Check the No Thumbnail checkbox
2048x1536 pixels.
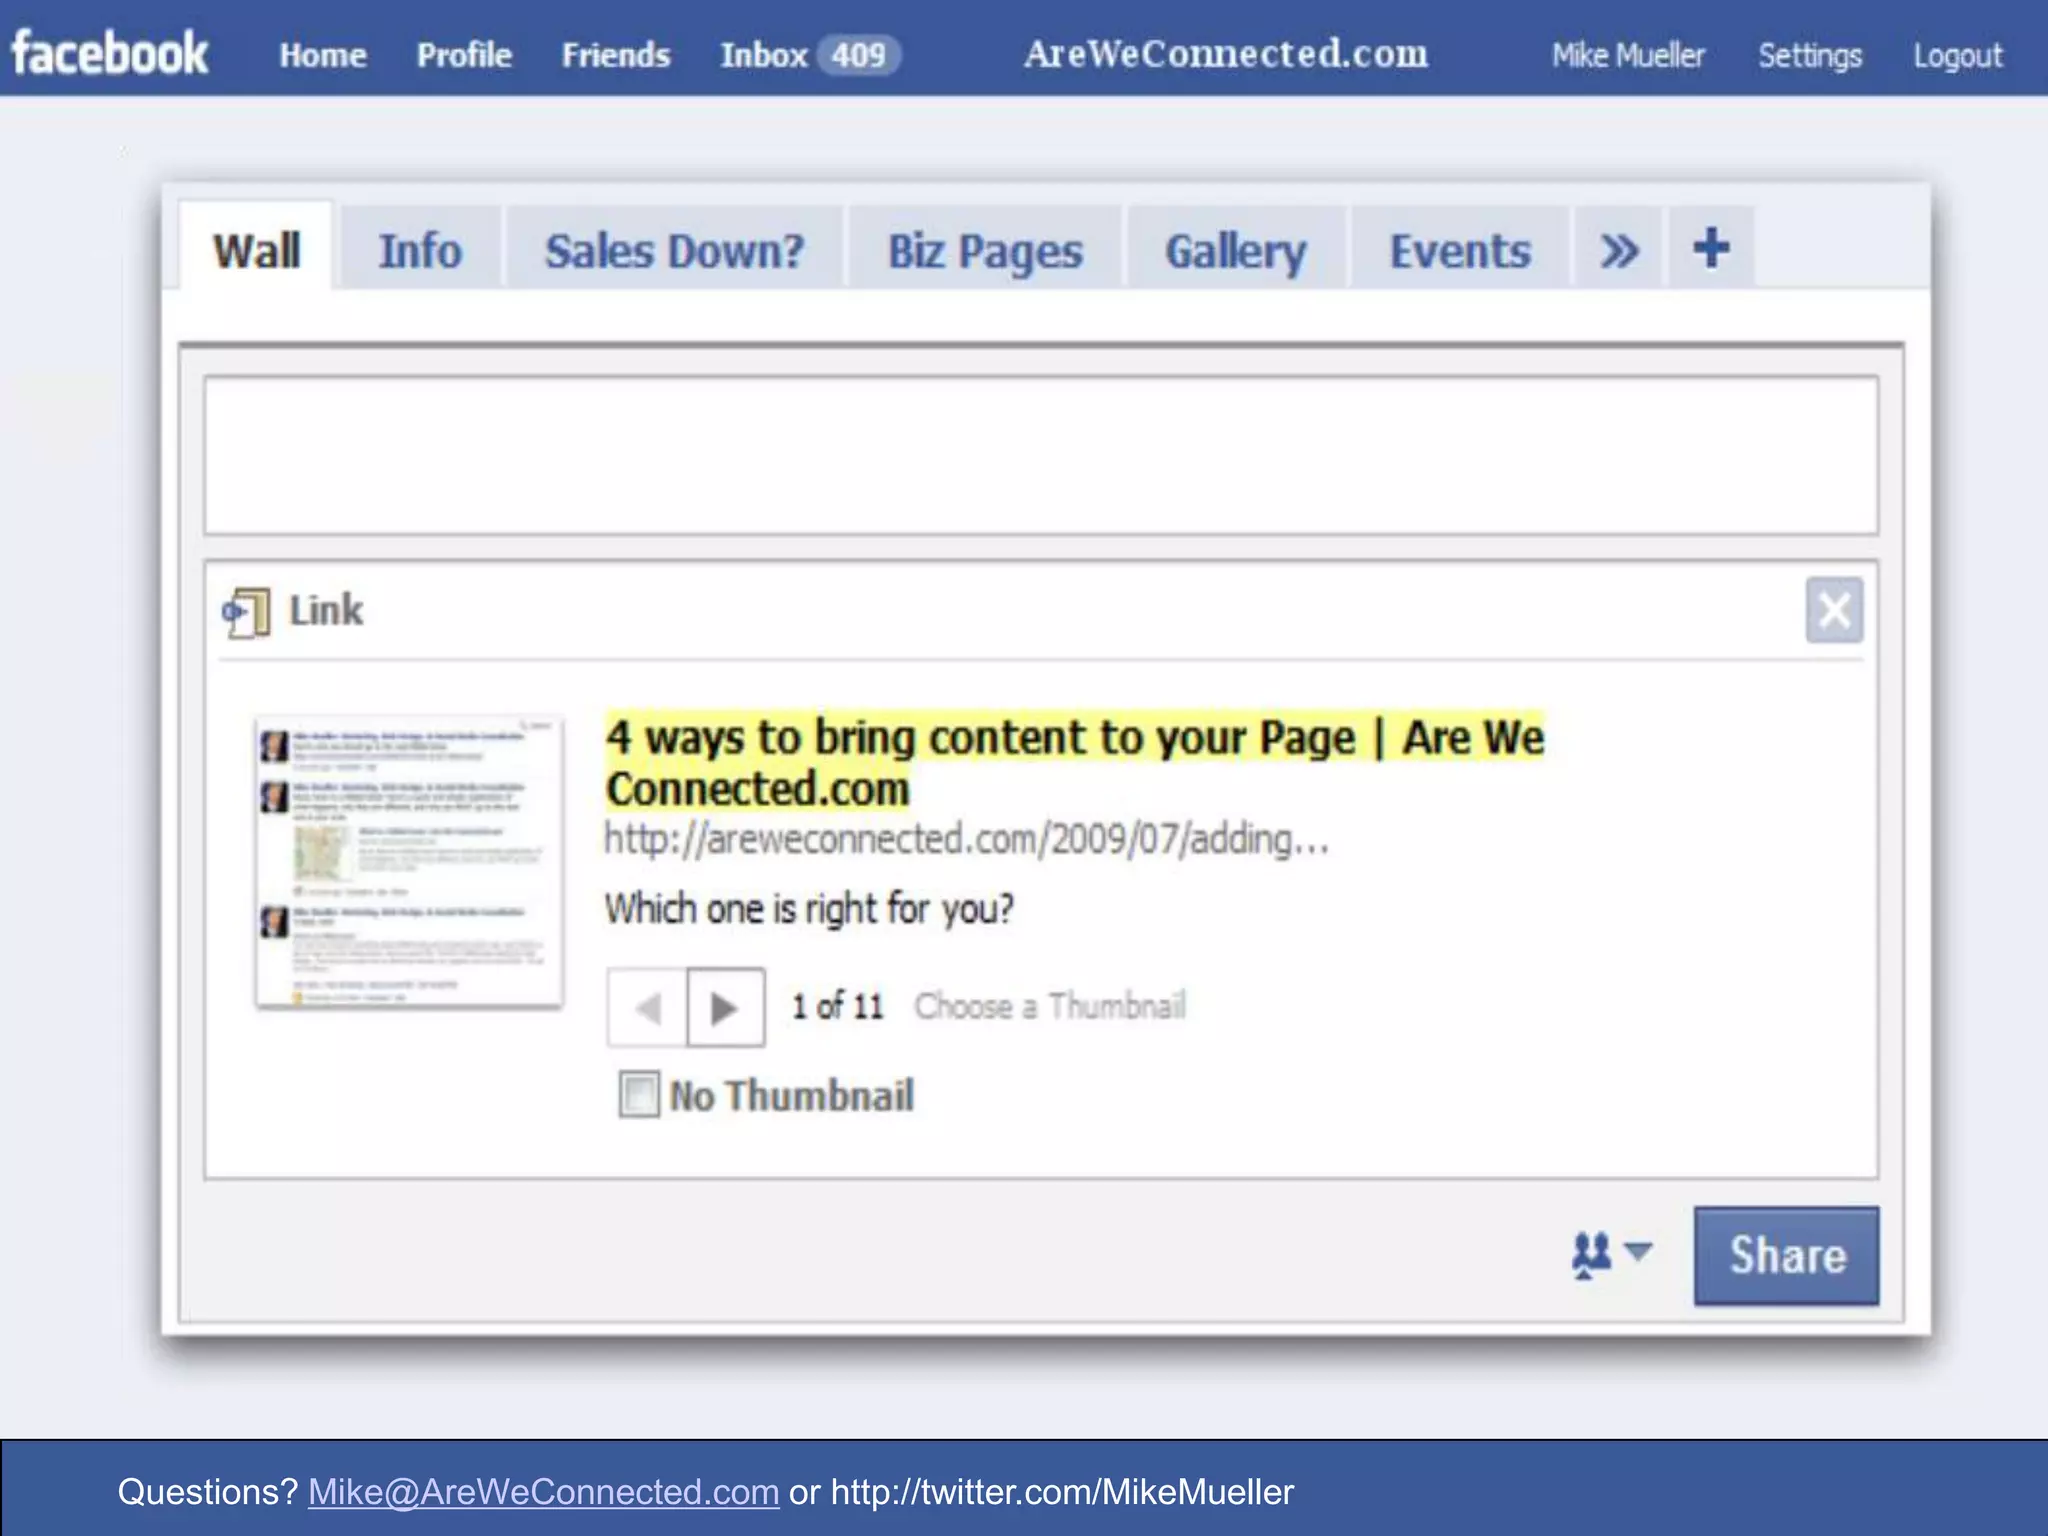point(639,1094)
